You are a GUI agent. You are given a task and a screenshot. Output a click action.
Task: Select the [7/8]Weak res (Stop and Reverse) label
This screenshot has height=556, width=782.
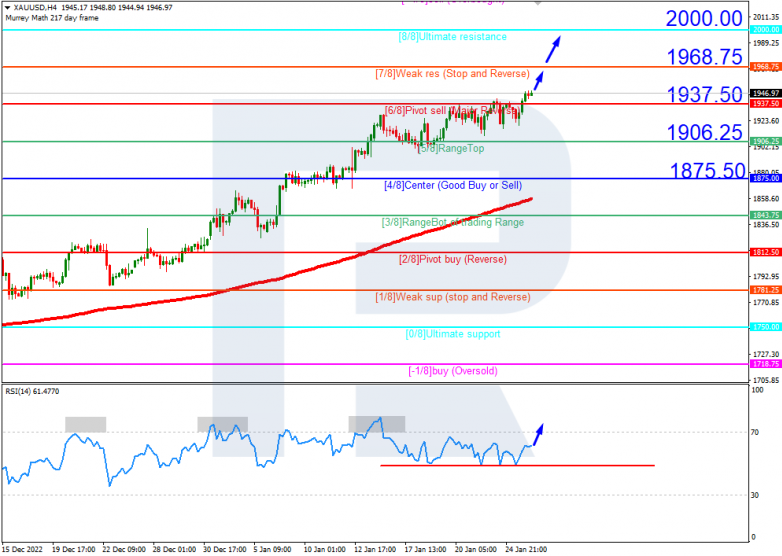click(x=452, y=74)
